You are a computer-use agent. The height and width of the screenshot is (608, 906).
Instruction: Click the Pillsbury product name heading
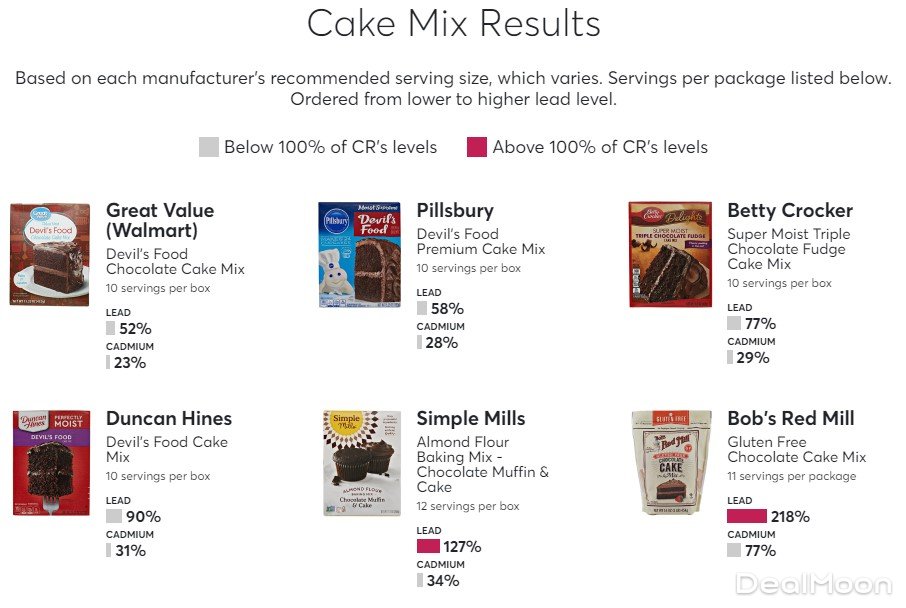point(455,211)
